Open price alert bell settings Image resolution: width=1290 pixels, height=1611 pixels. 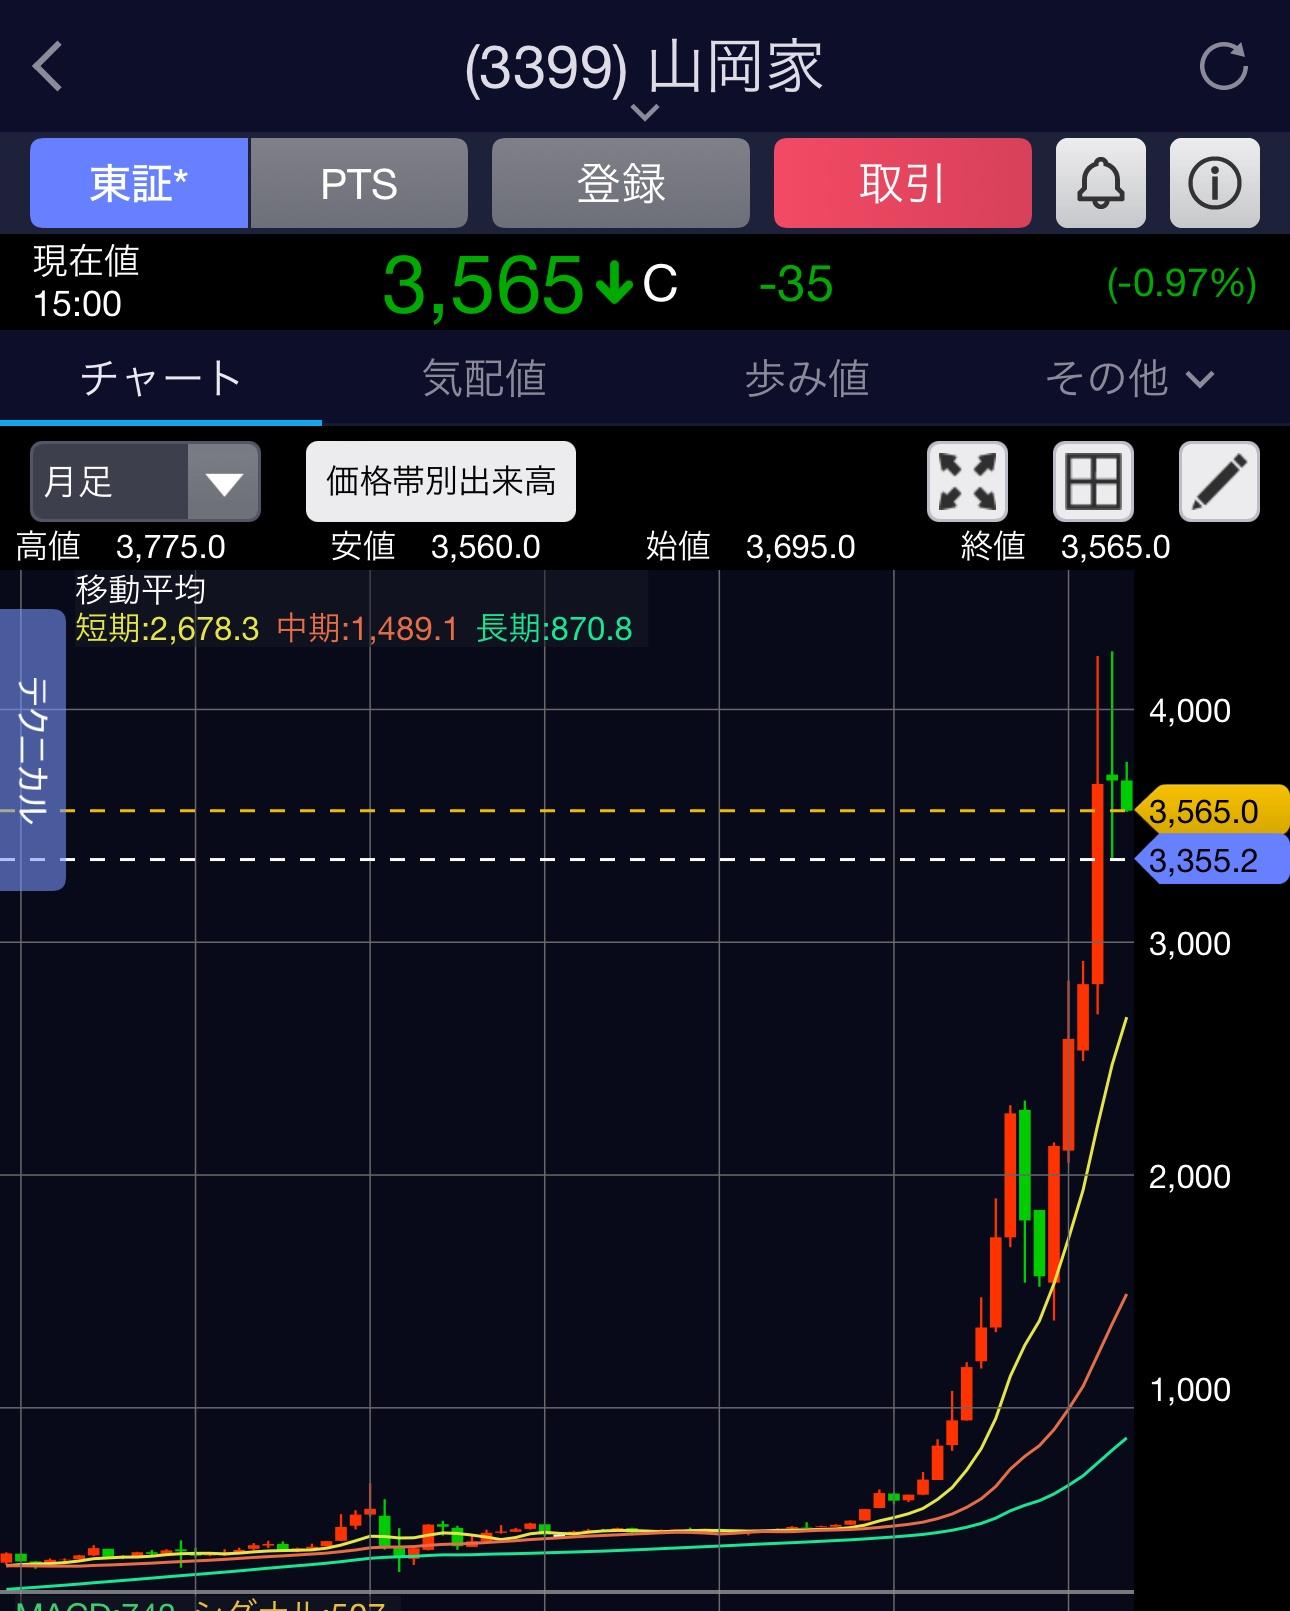coord(1100,183)
